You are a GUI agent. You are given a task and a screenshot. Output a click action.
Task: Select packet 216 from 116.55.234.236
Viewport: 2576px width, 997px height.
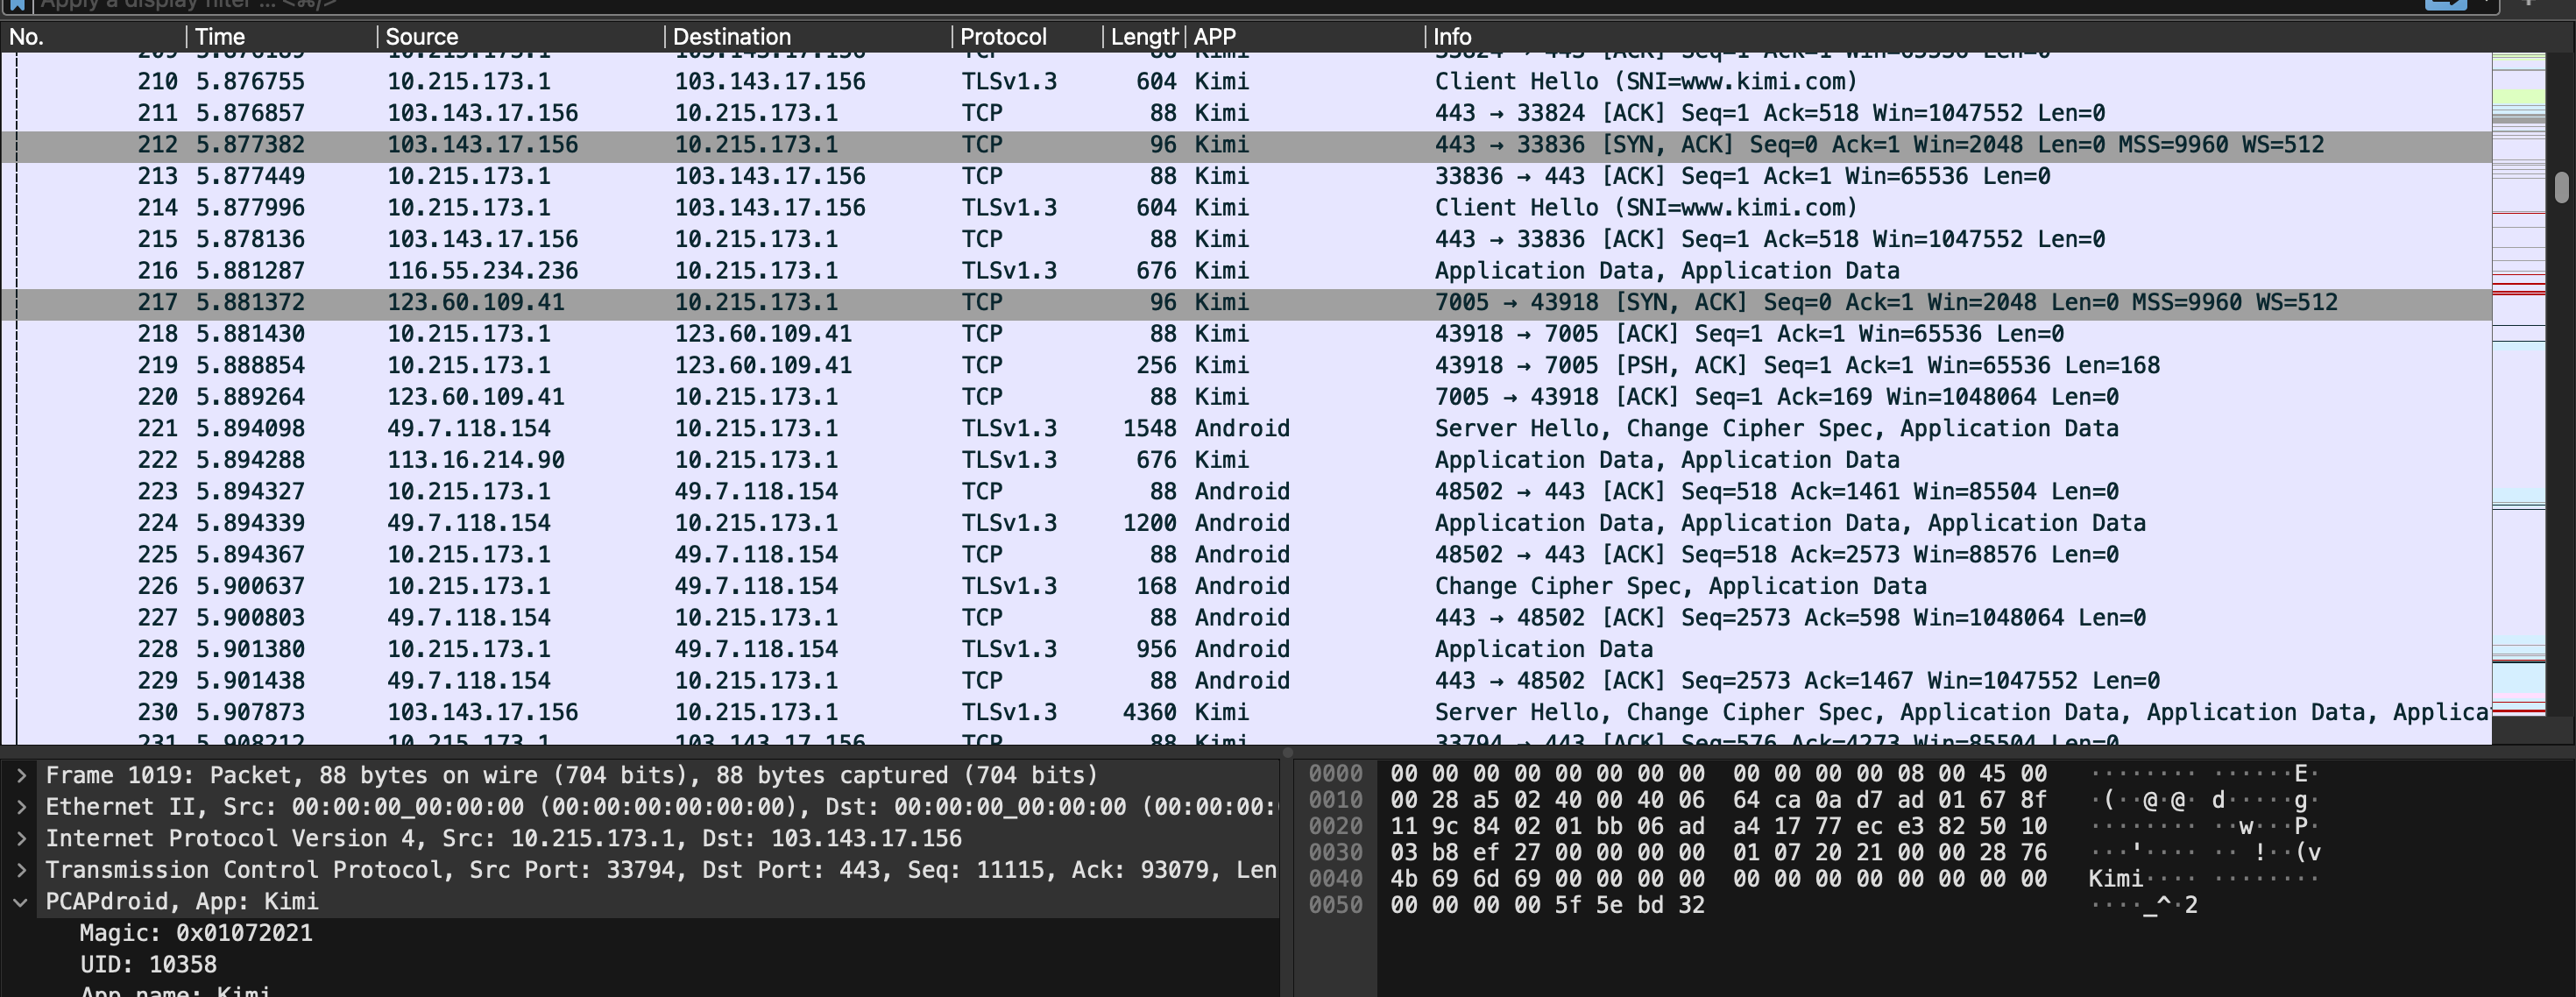point(1246,270)
